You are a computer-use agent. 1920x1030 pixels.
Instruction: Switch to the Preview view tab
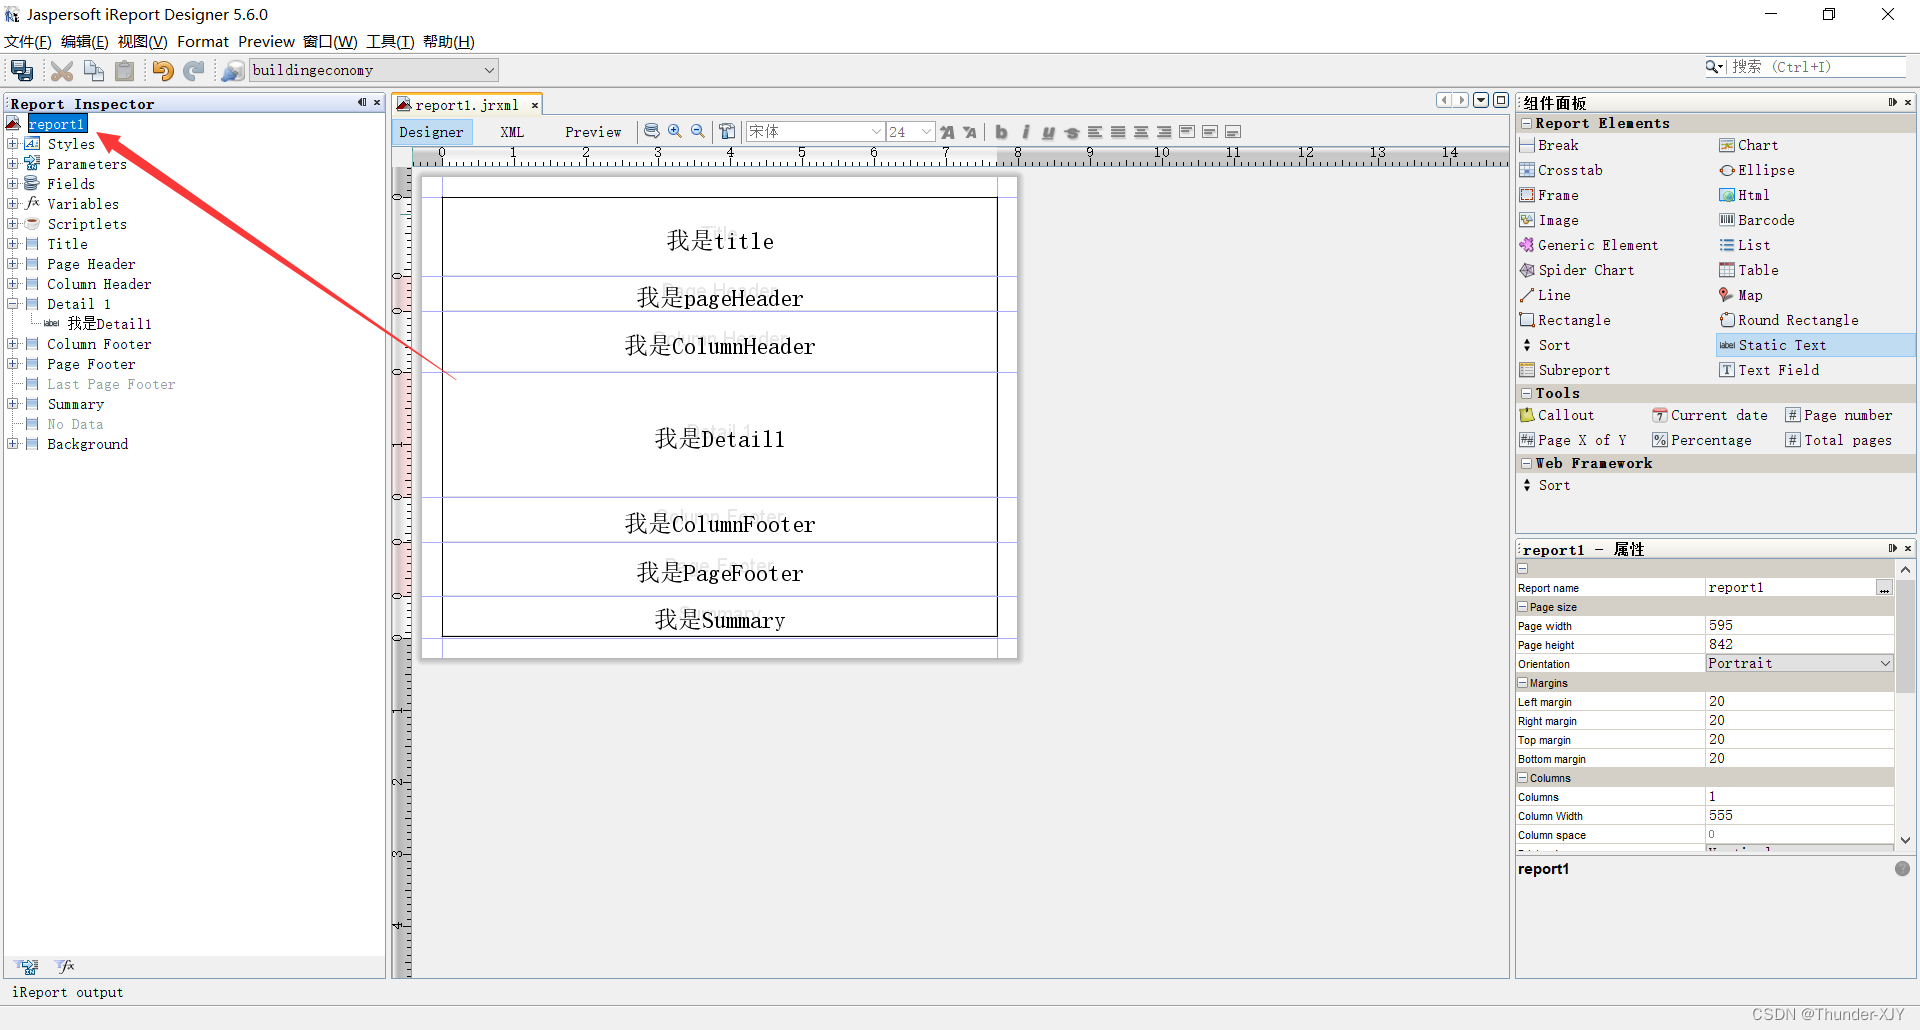click(593, 132)
